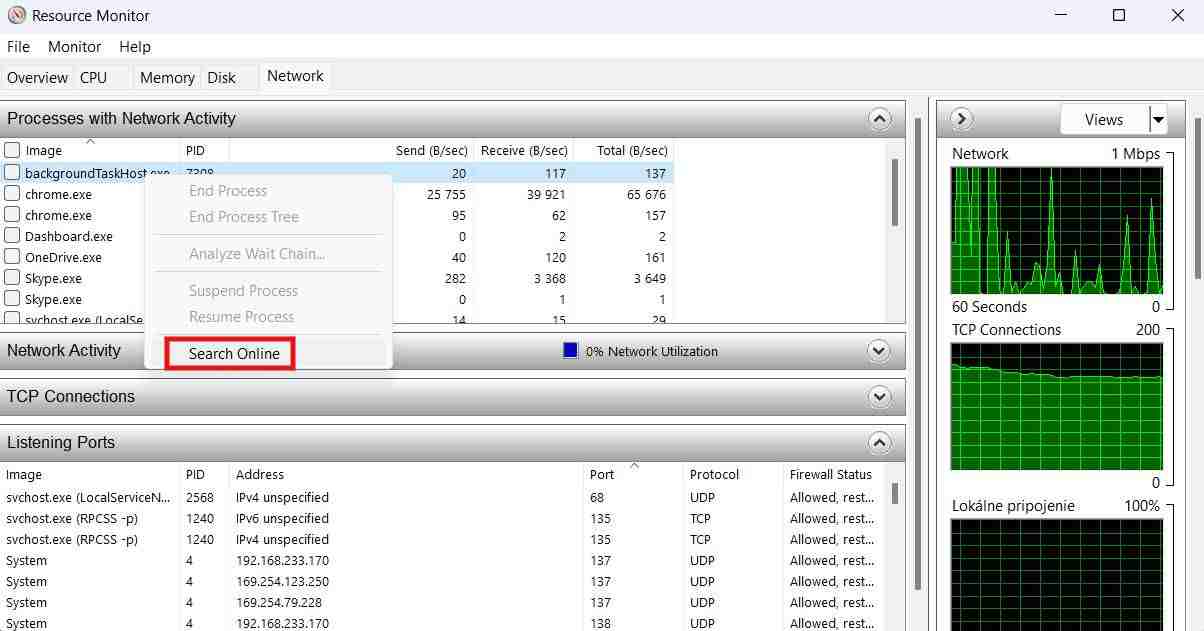This screenshot has width=1204, height=631.
Task: Click the Network throughput graph
Action: pyautogui.click(x=1056, y=230)
